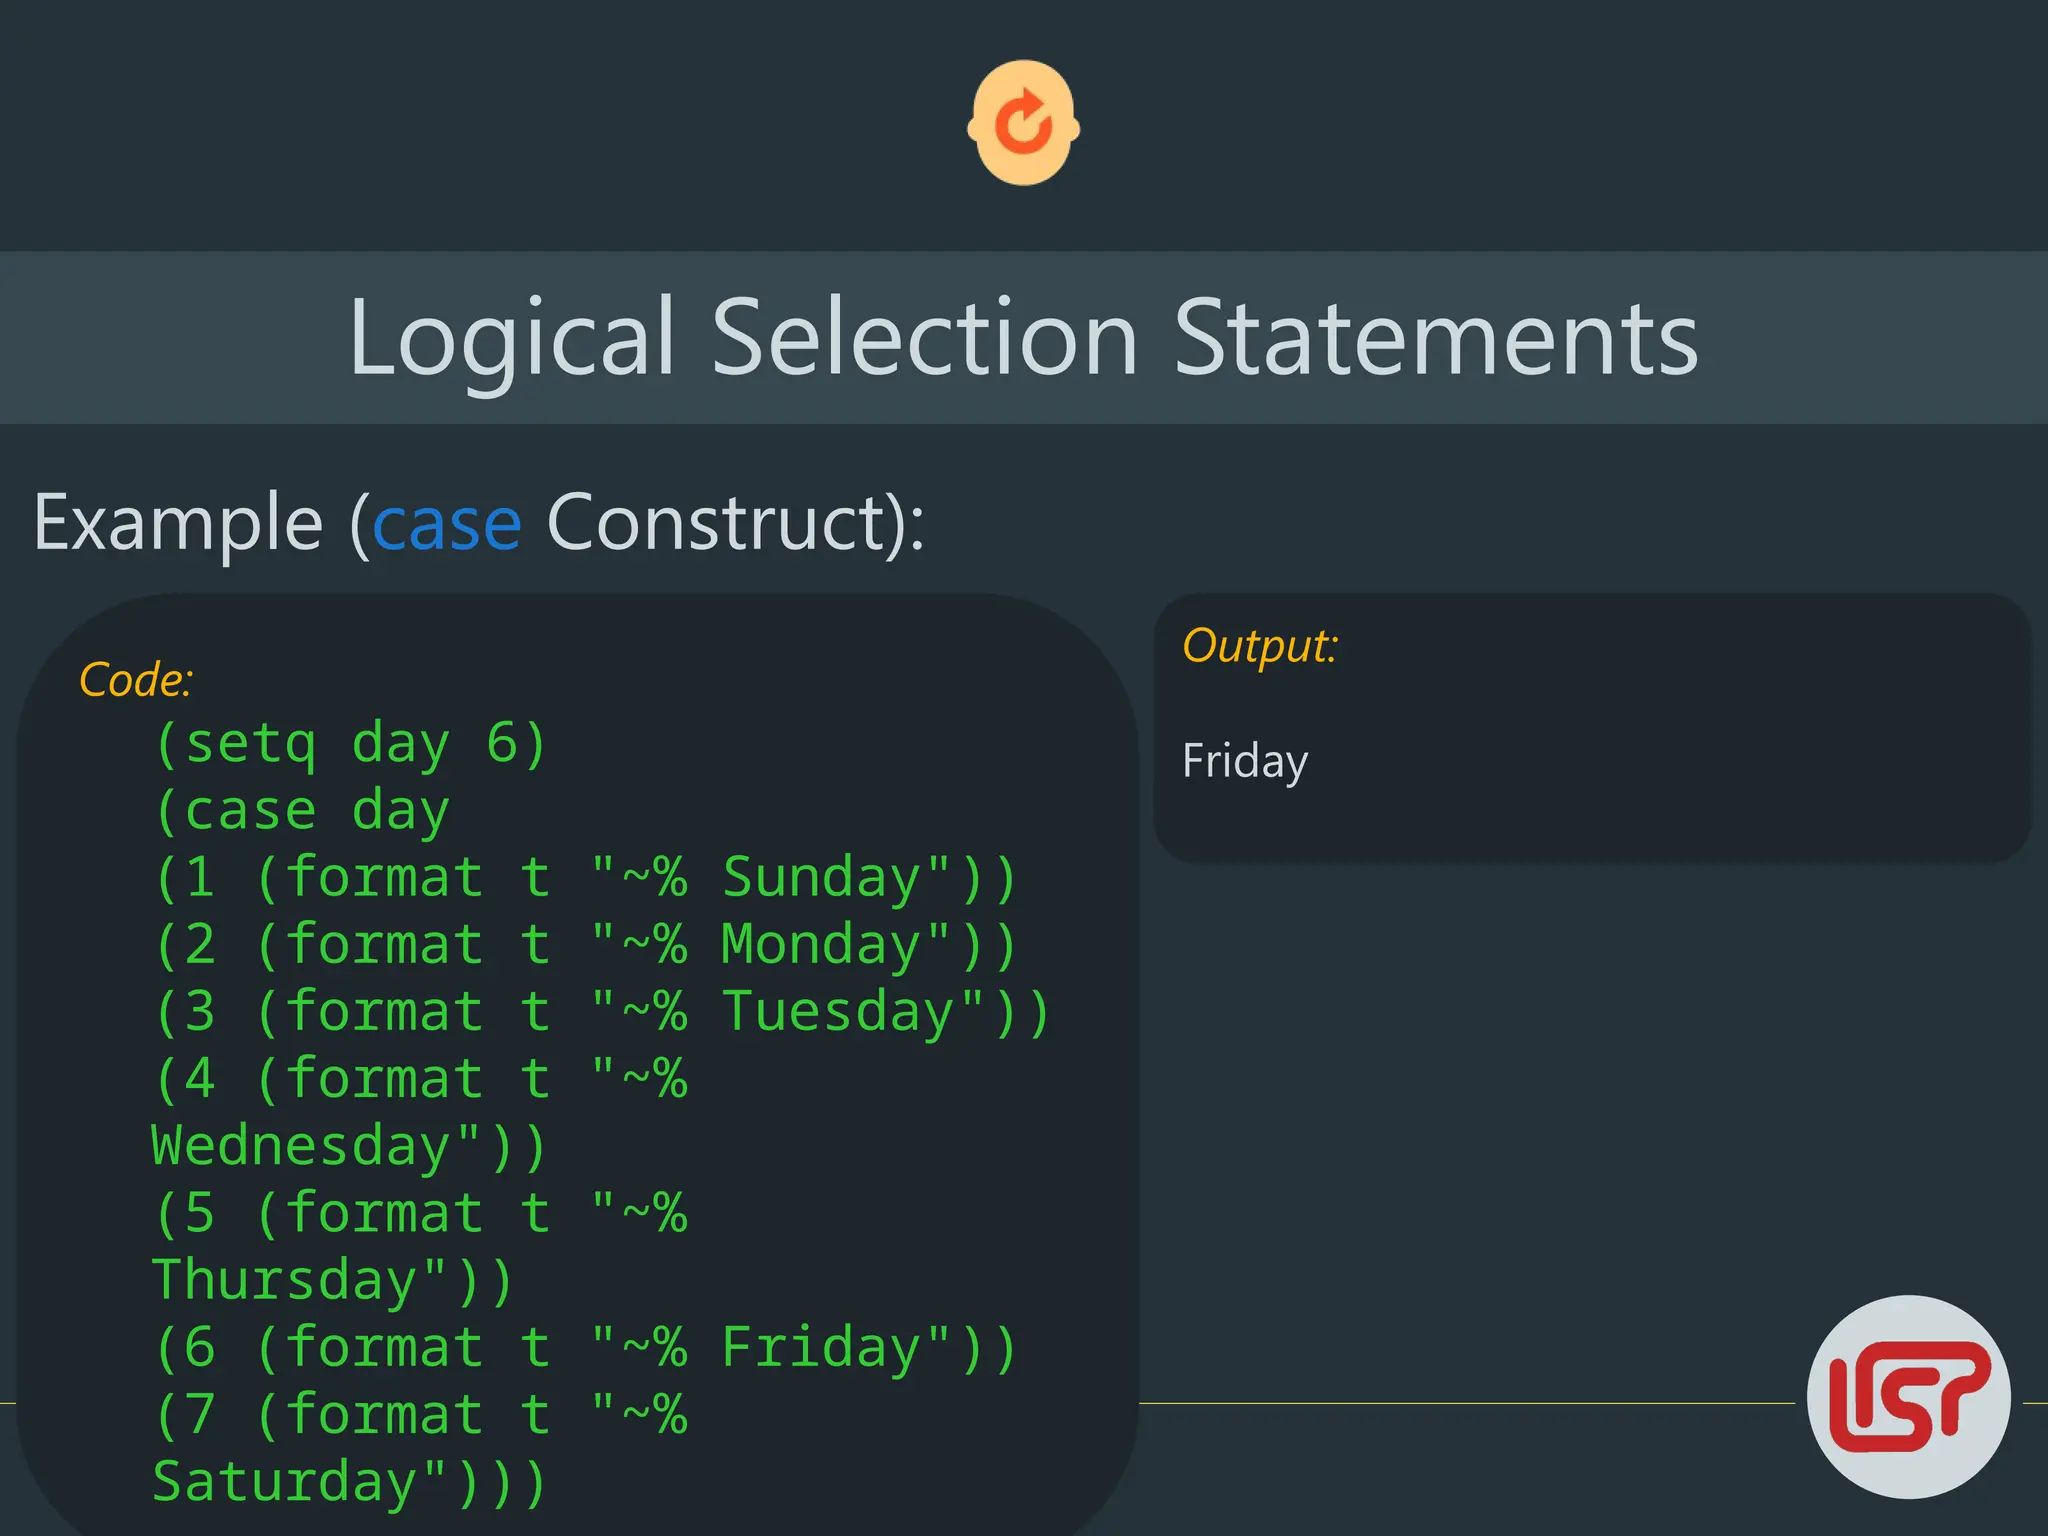The image size is (2048, 1536).
Task: Click the yellow Code: label
Action: point(136,680)
